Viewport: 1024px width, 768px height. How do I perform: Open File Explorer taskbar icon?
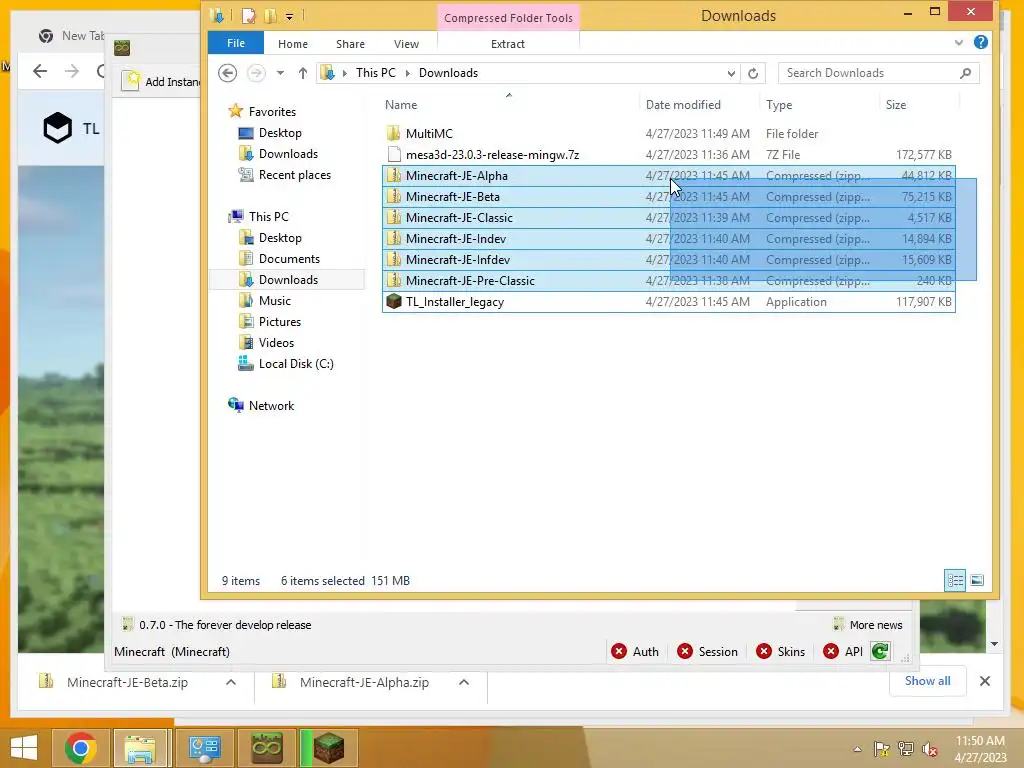pyautogui.click(x=140, y=748)
